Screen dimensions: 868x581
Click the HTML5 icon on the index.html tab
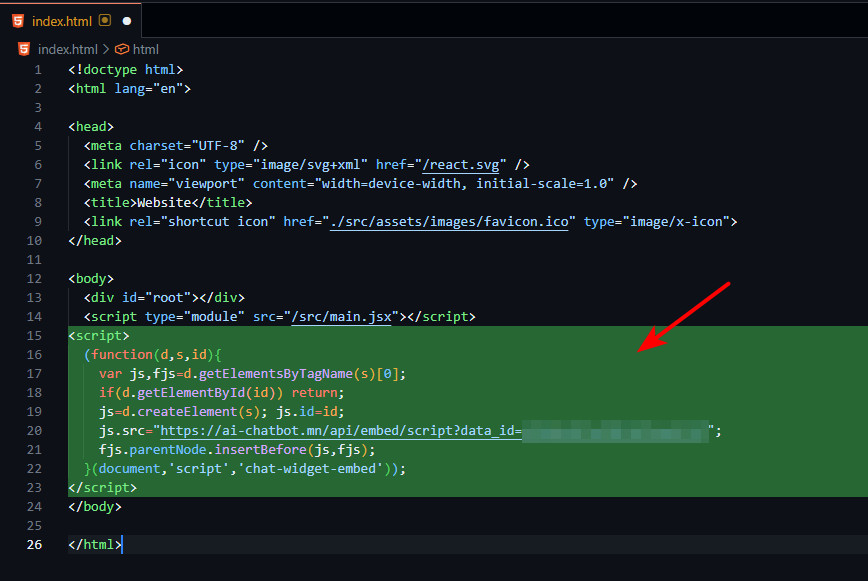click(x=18, y=20)
